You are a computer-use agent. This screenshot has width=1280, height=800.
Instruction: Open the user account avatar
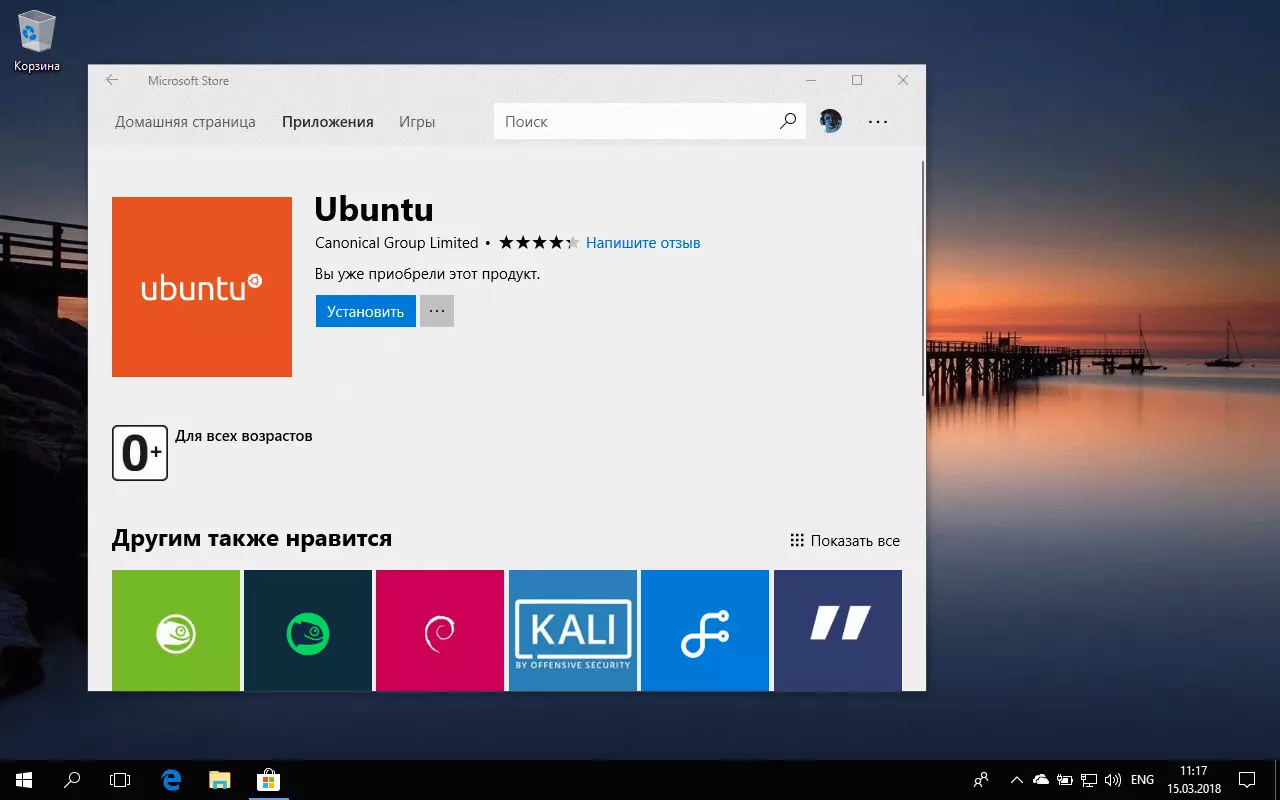coord(830,121)
